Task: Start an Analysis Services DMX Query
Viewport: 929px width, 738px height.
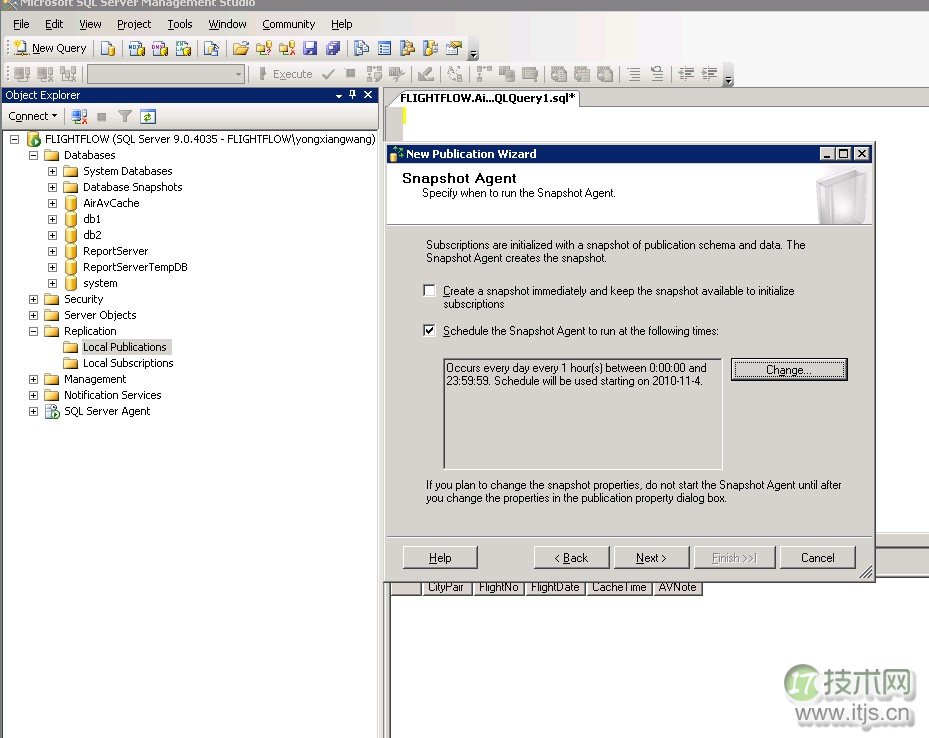Action: point(160,48)
